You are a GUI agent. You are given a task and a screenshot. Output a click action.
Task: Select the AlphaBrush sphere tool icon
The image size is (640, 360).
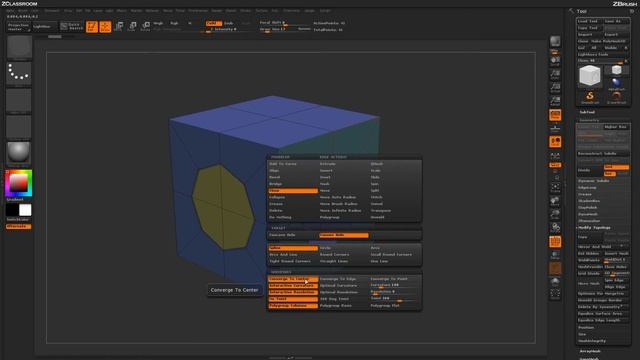(x=616, y=84)
